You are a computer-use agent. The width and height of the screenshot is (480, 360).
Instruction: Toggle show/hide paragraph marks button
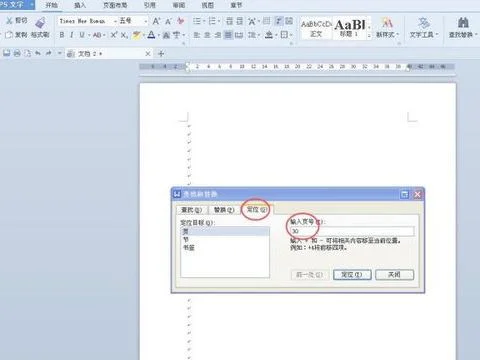[x=278, y=21]
